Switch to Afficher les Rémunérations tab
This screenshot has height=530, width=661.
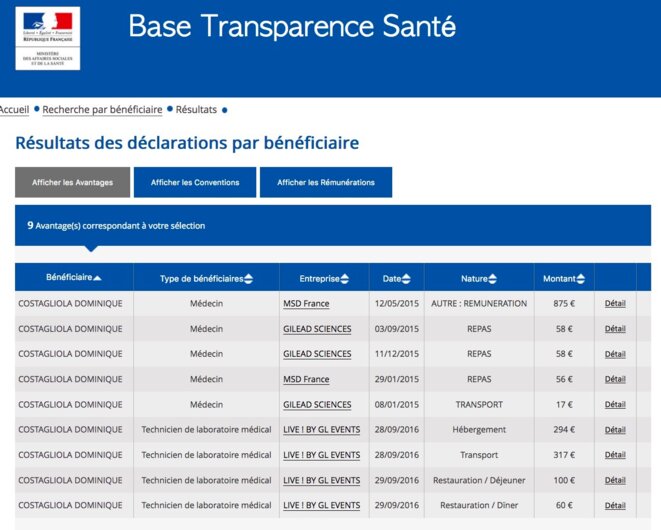pos(326,182)
